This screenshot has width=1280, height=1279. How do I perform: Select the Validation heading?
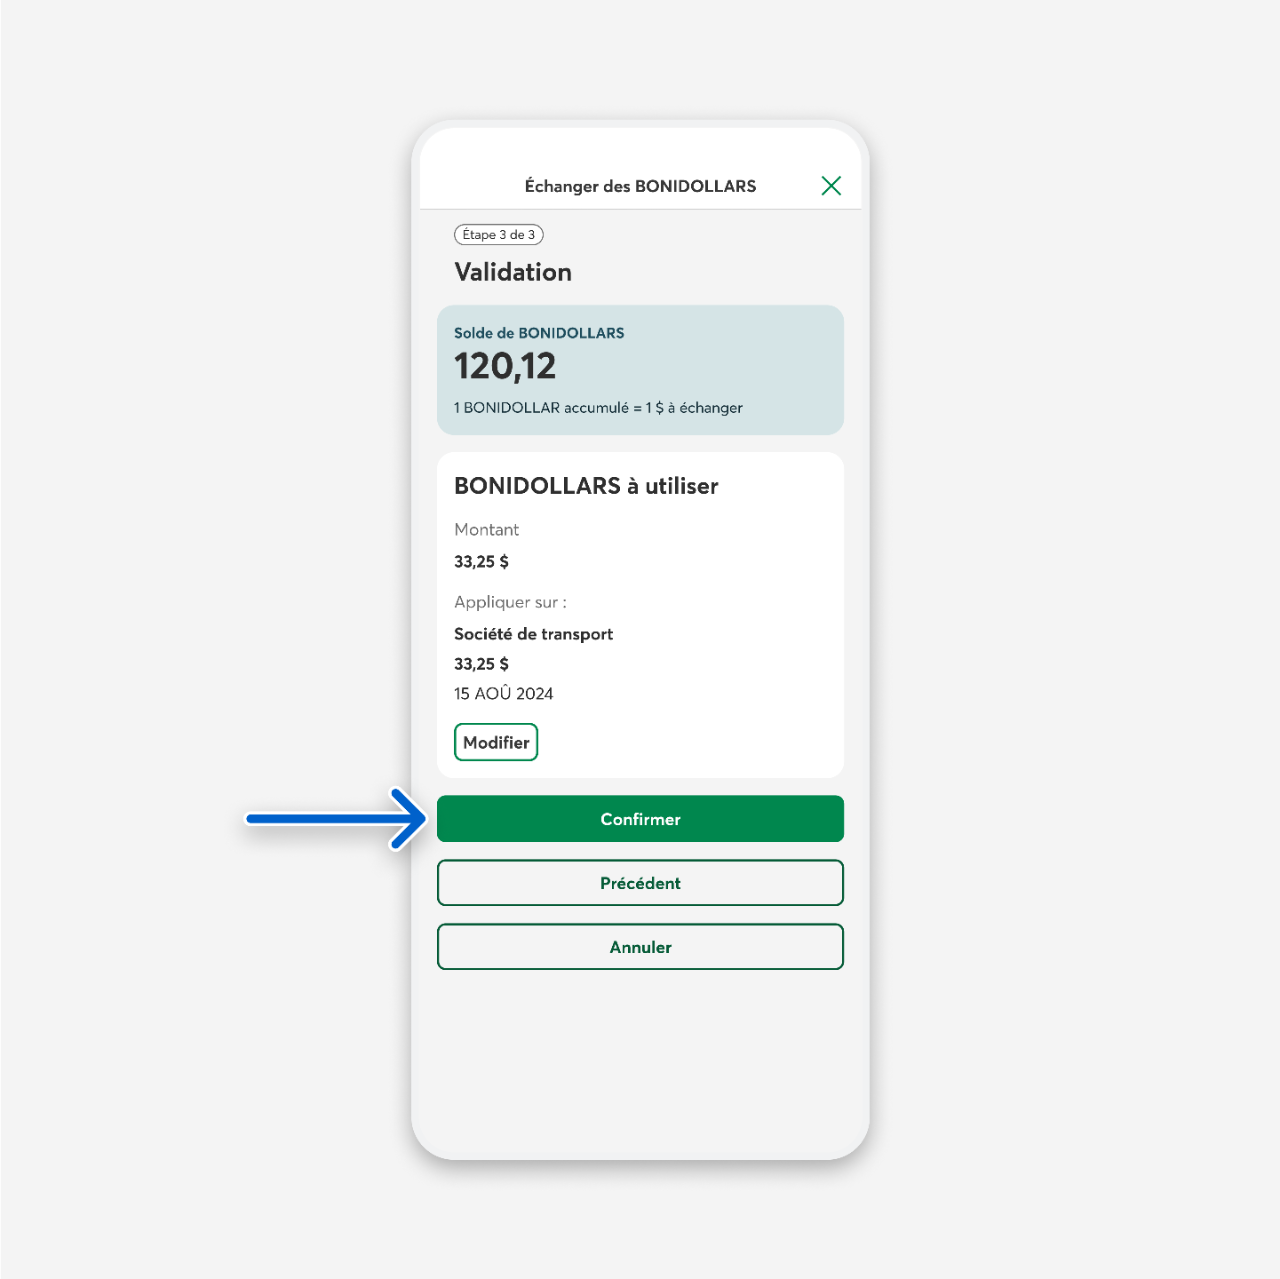pos(513,272)
